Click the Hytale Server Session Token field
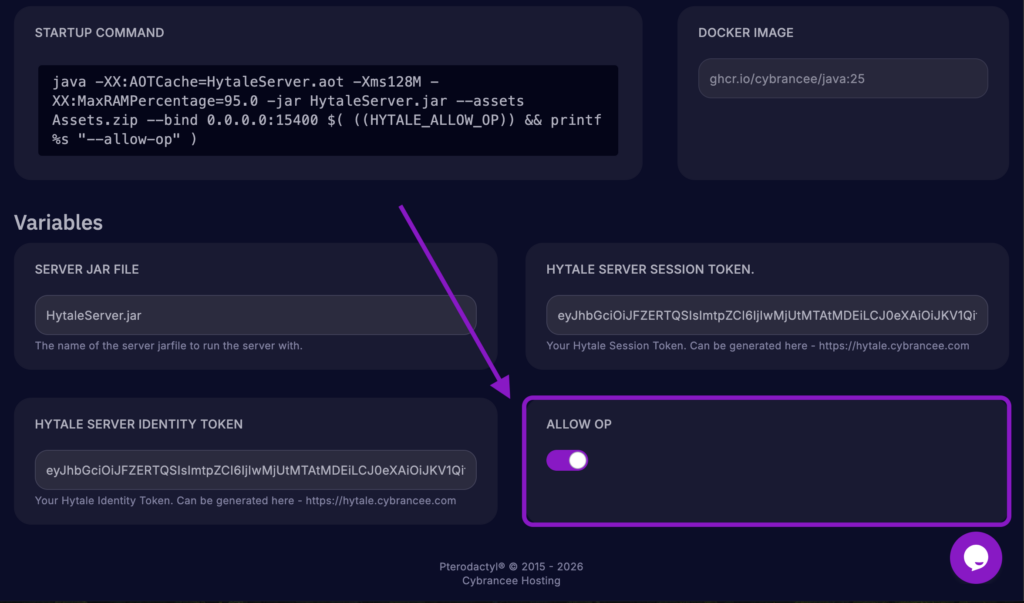The height and width of the screenshot is (603, 1024). (x=766, y=315)
